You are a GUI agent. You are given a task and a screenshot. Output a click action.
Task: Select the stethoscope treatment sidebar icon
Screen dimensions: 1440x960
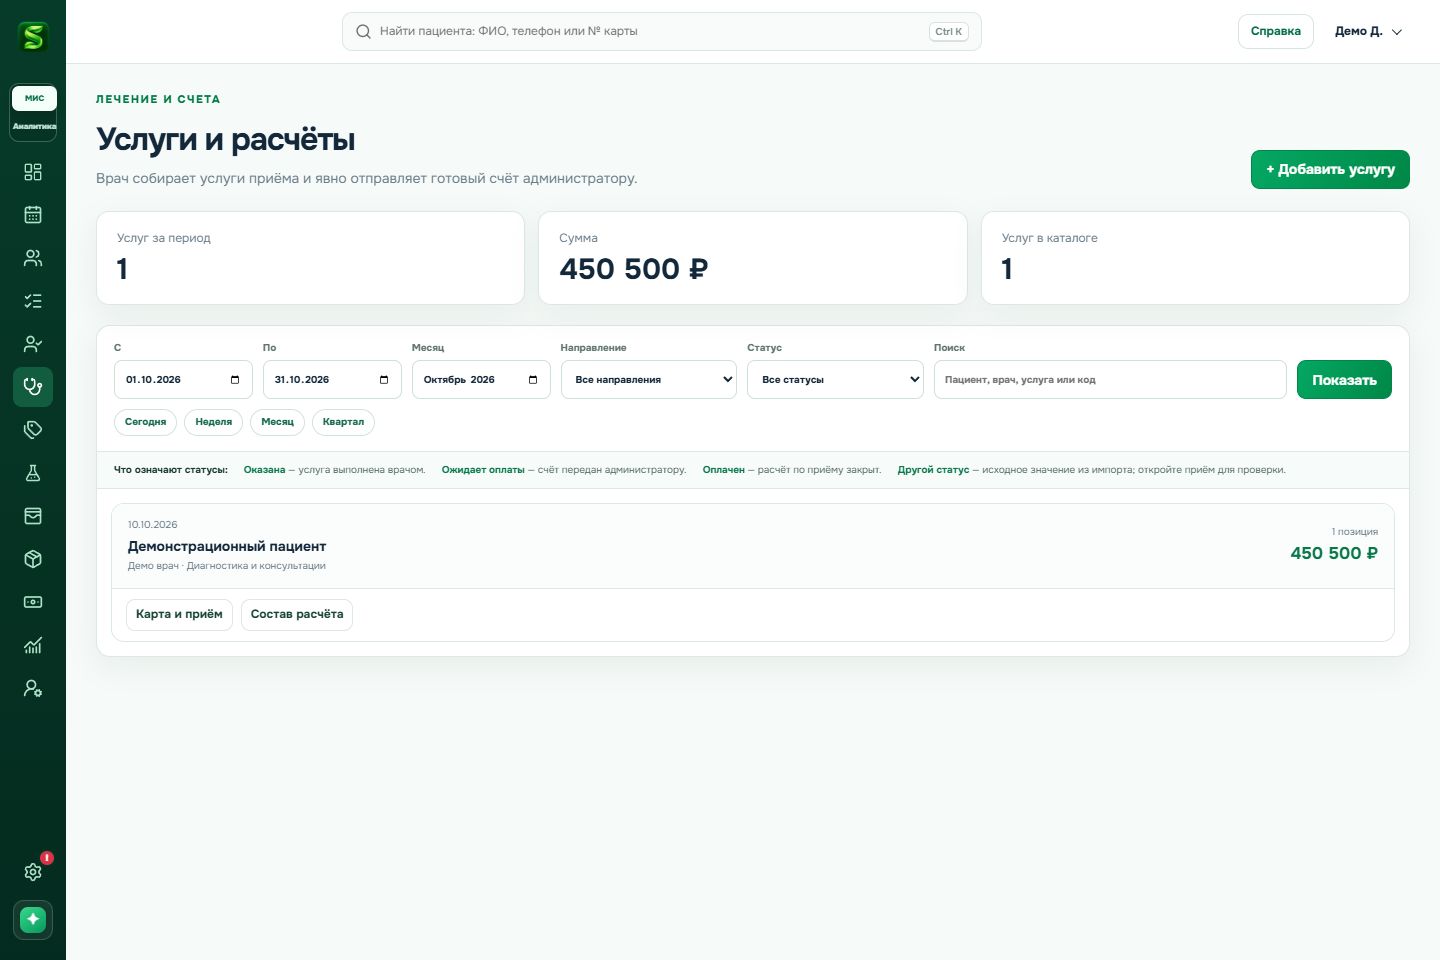(33, 387)
